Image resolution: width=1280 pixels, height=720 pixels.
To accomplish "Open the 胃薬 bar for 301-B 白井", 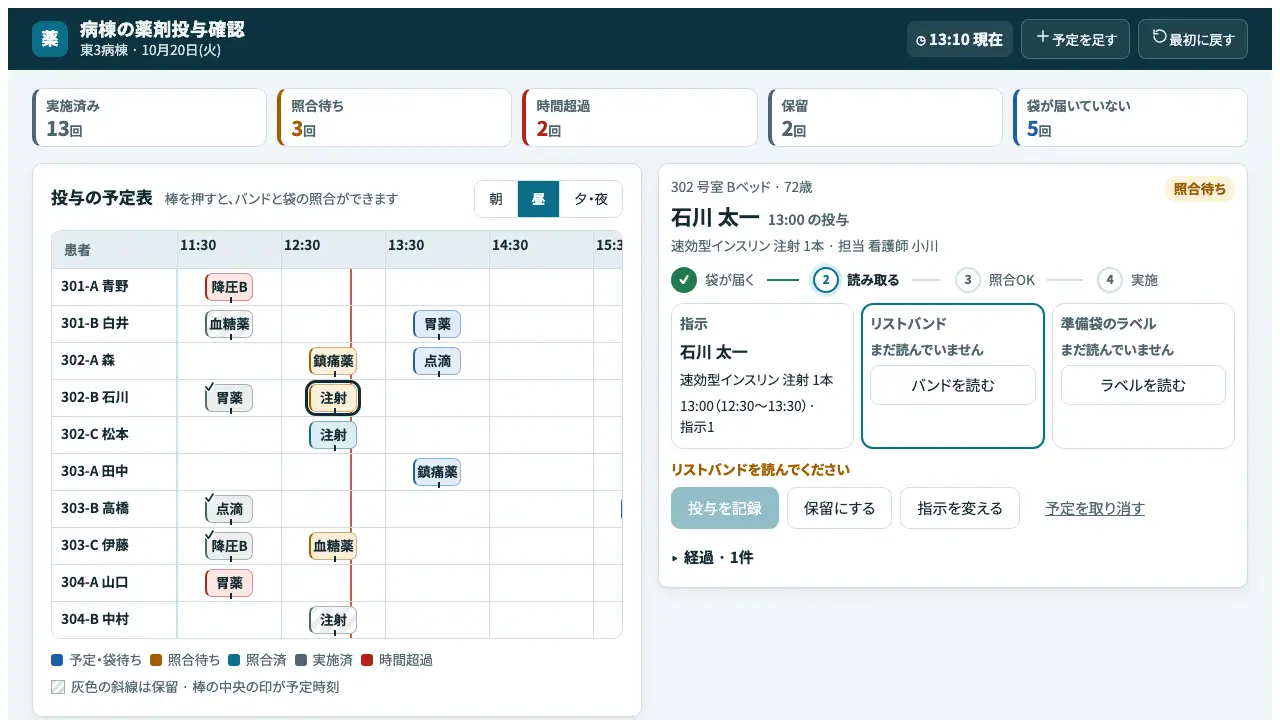I will pos(437,324).
